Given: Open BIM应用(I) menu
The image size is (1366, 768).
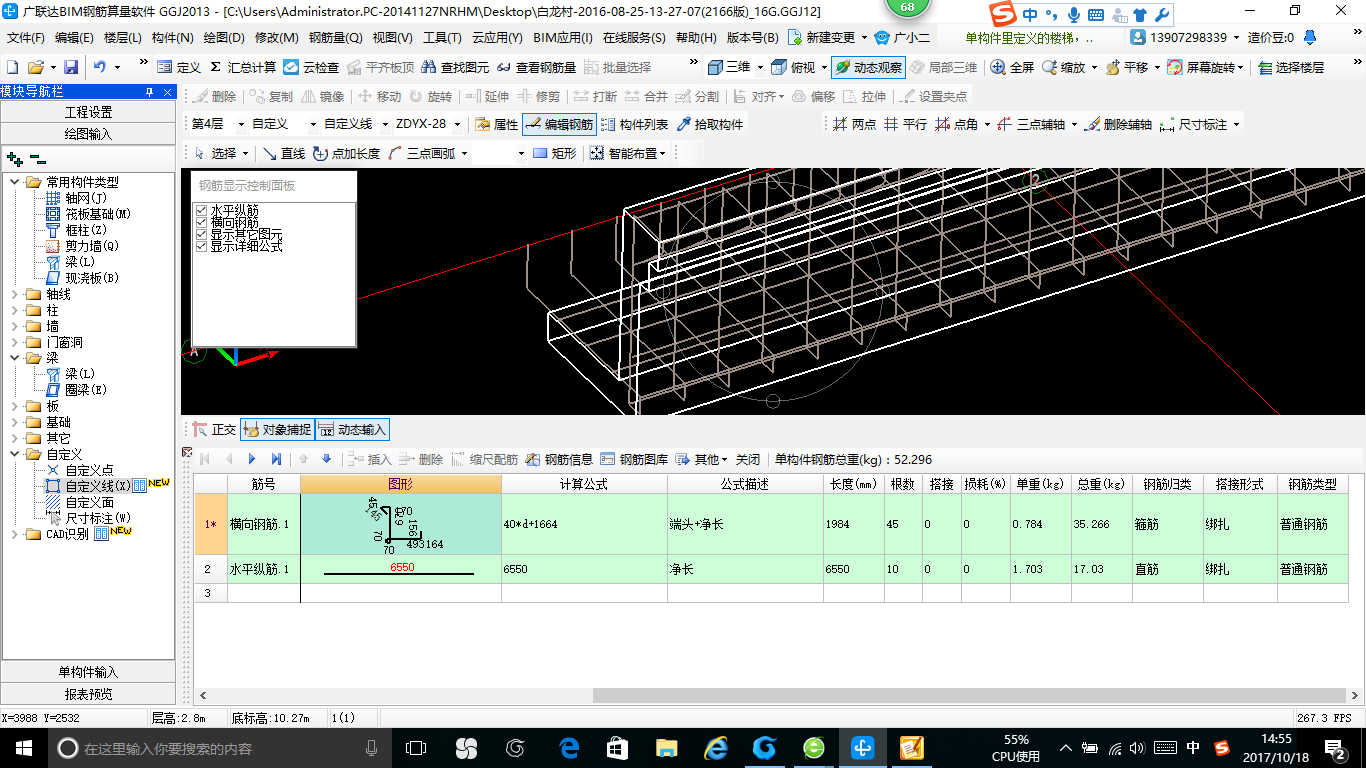Looking at the screenshot, I should (x=563, y=38).
